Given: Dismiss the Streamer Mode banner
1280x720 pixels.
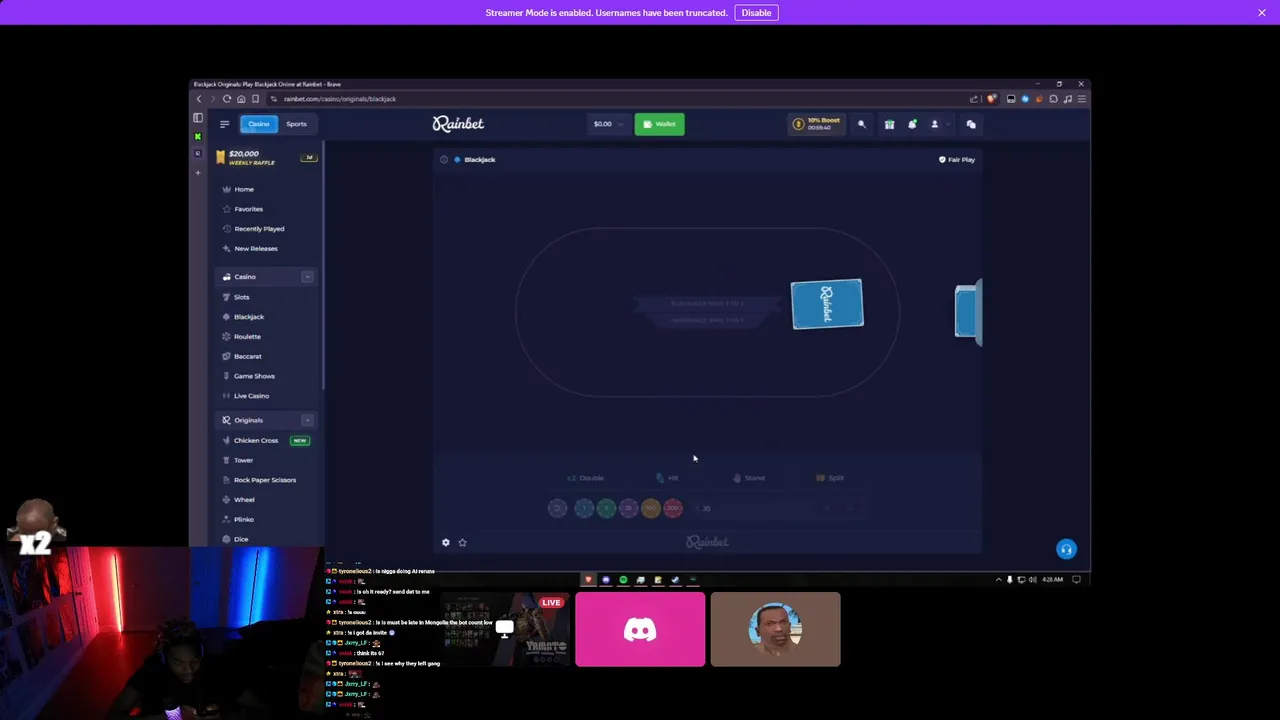Looking at the screenshot, I should point(1262,13).
